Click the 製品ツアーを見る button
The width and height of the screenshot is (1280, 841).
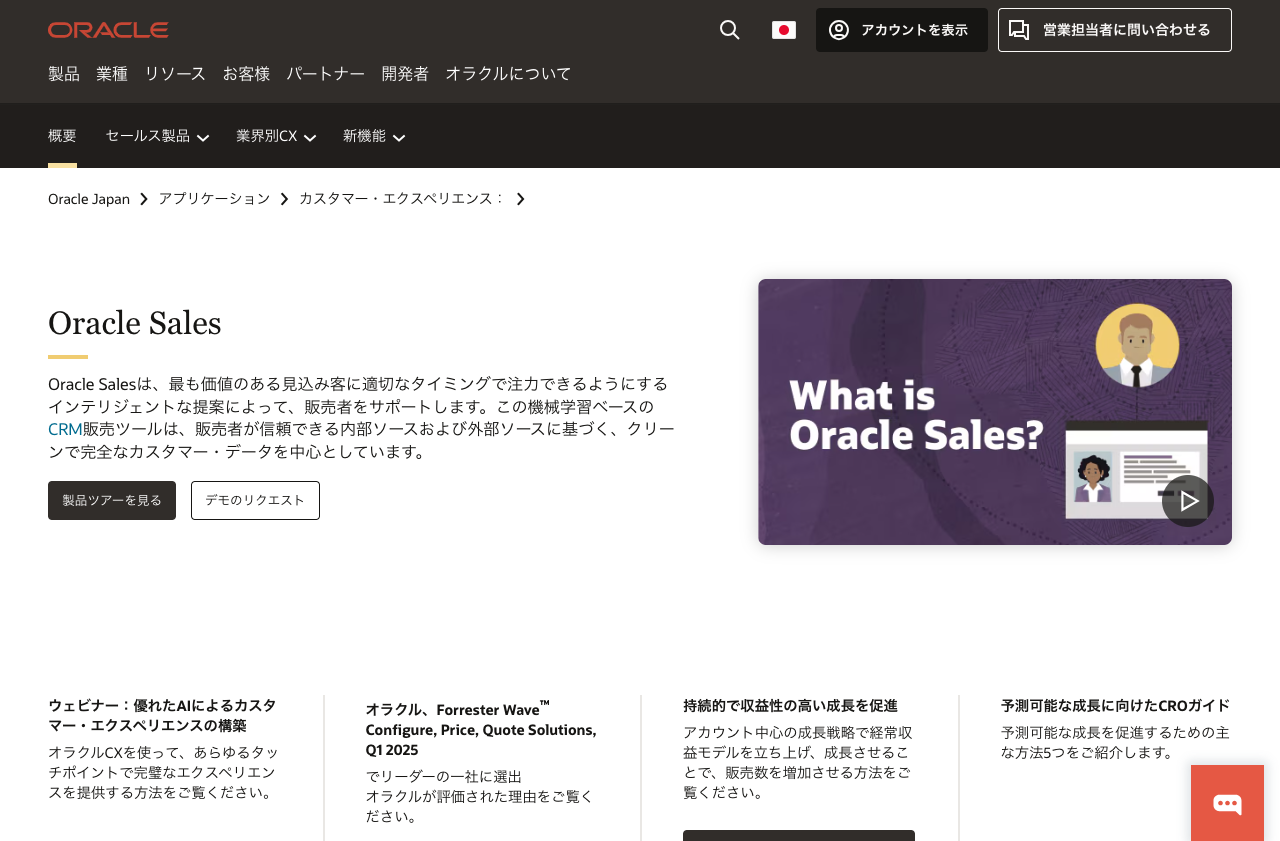coord(112,500)
